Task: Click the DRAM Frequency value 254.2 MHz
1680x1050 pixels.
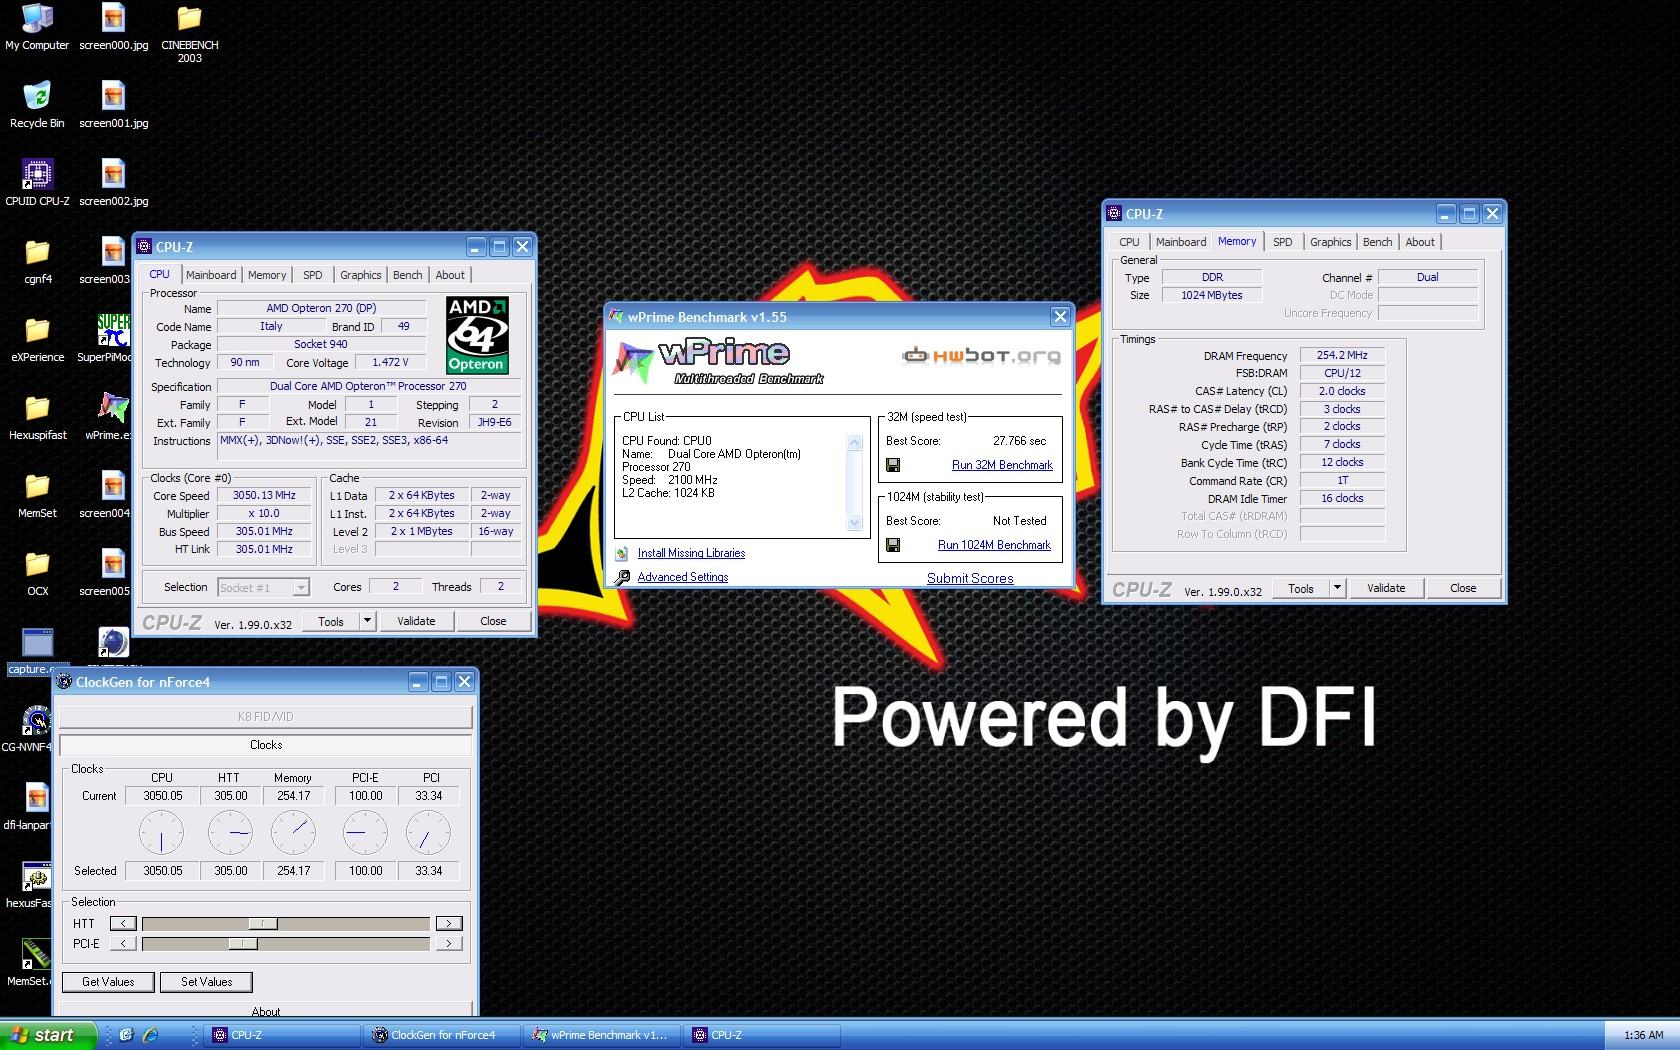Action: tap(1342, 355)
